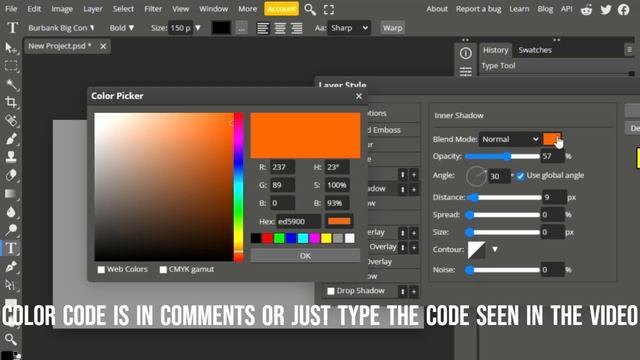640x360 pixels.
Task: Switch to the History tab
Action: pyautogui.click(x=496, y=50)
